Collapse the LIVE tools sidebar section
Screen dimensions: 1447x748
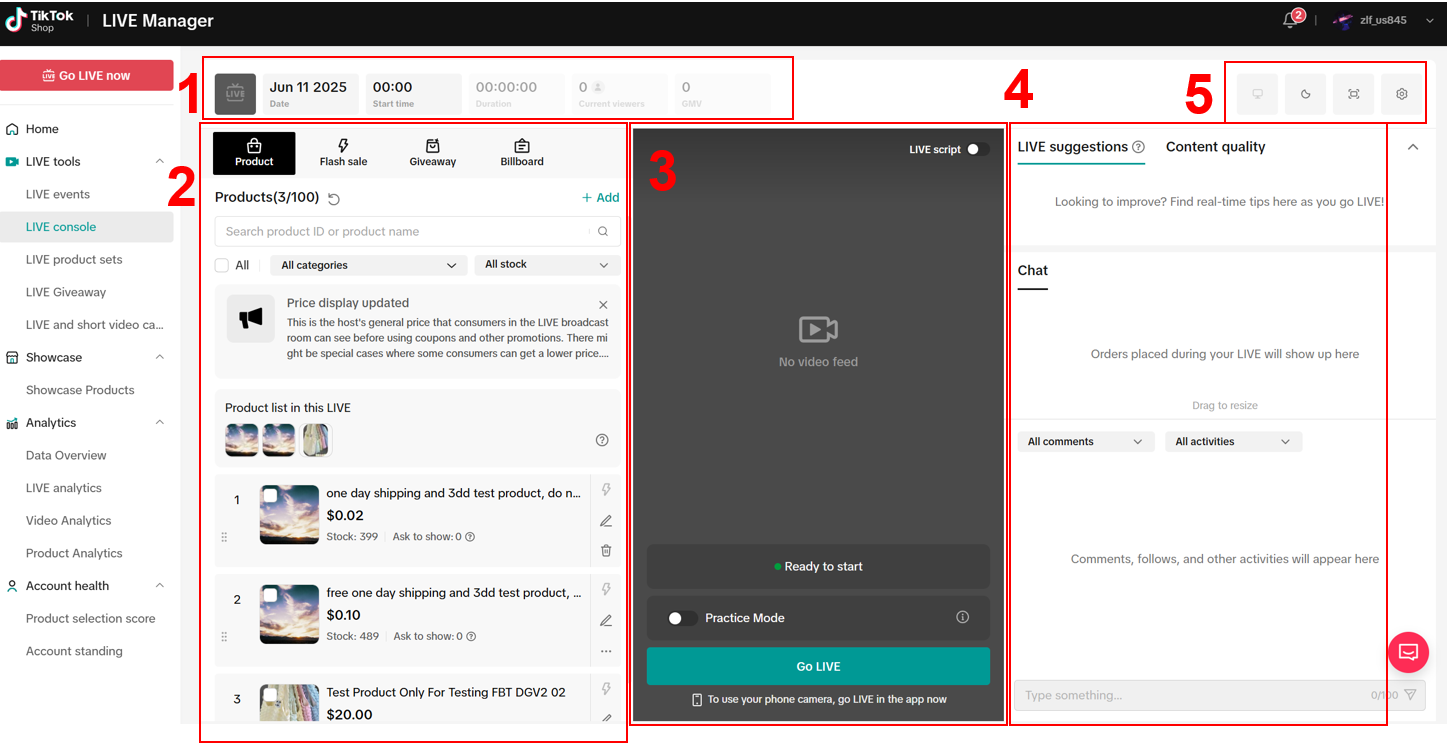(x=160, y=162)
